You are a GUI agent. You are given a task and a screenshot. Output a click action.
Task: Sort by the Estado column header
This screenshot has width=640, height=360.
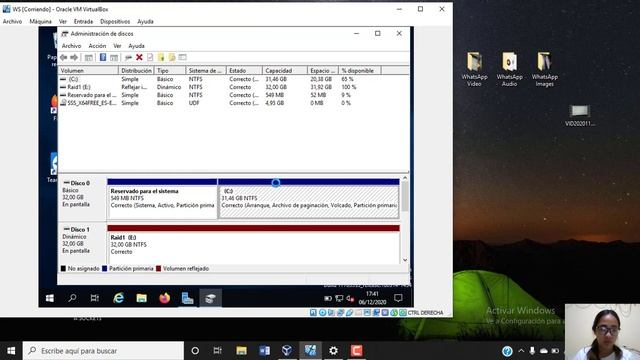(x=244, y=71)
